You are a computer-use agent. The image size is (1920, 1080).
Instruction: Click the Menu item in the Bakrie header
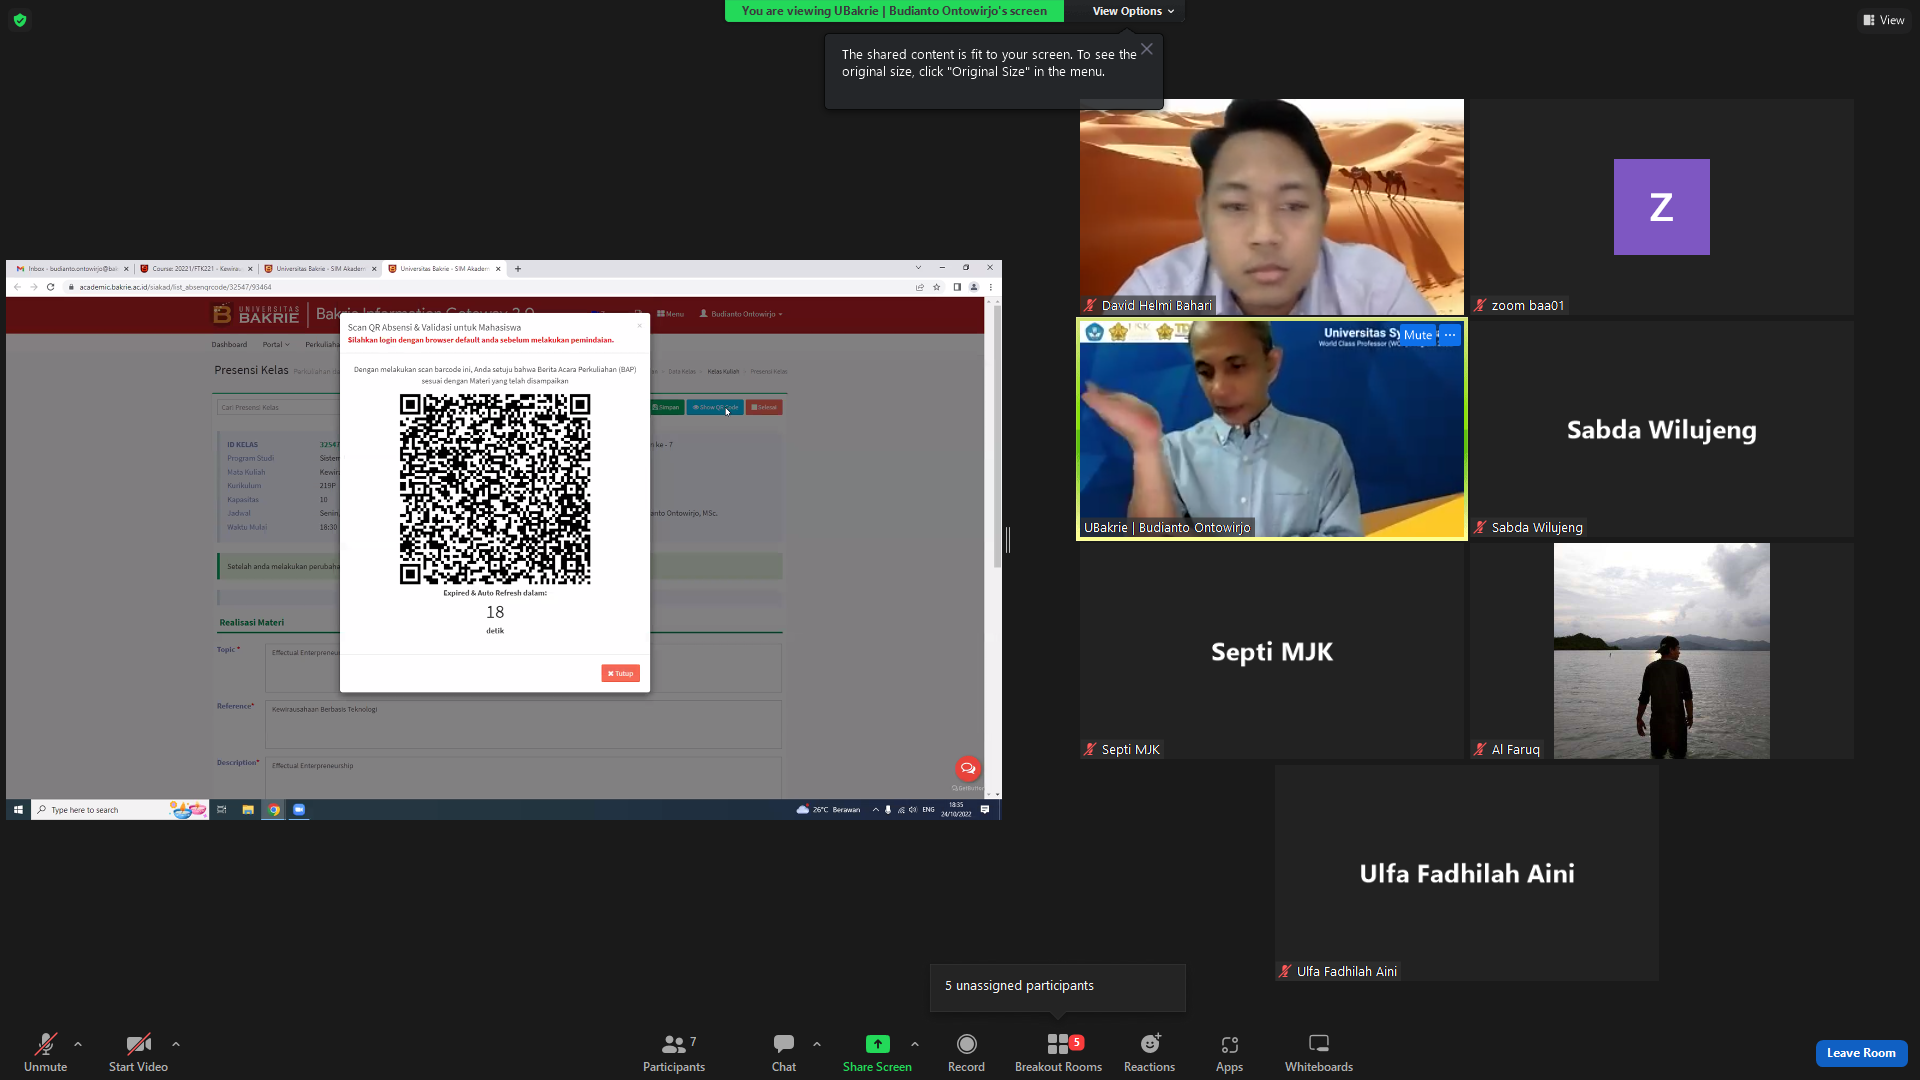point(670,314)
